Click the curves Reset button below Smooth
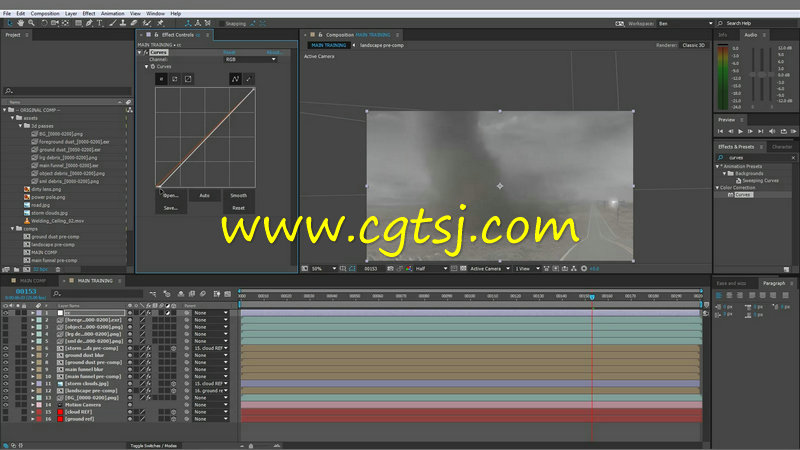800x450 pixels. pos(238,208)
